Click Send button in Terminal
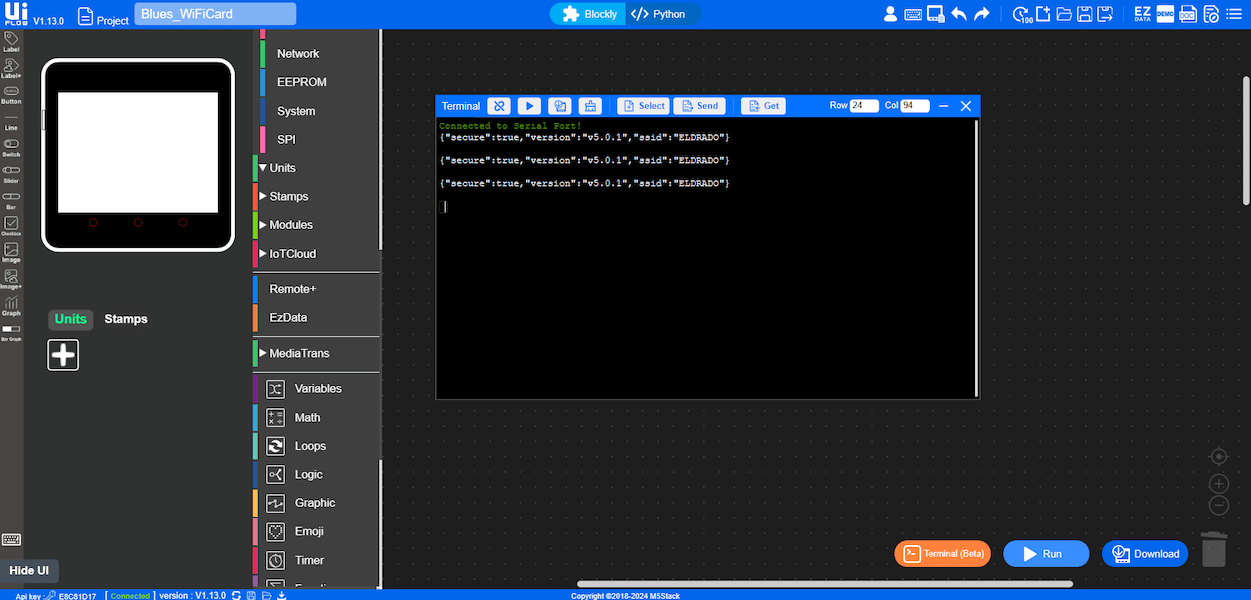 (699, 106)
